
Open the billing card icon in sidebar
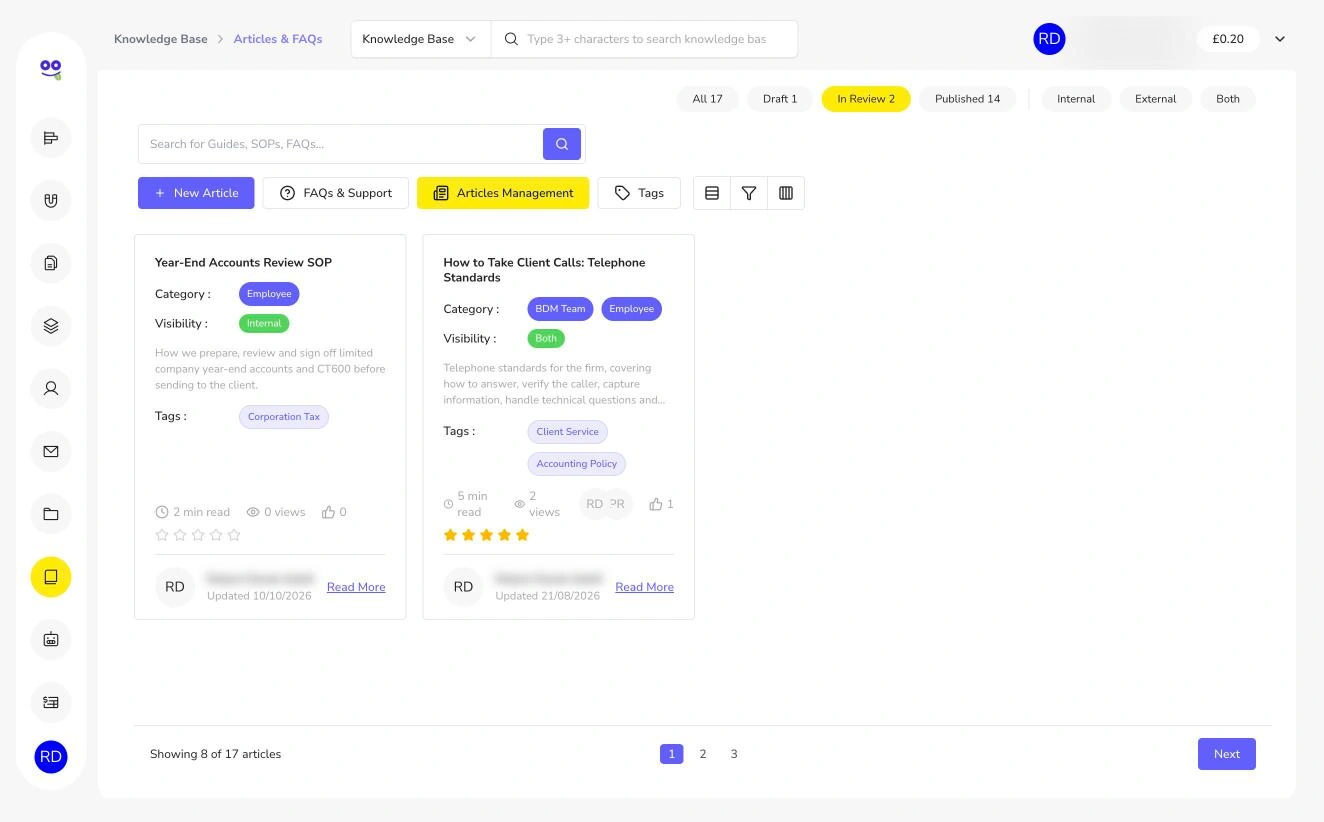pyautogui.click(x=51, y=702)
